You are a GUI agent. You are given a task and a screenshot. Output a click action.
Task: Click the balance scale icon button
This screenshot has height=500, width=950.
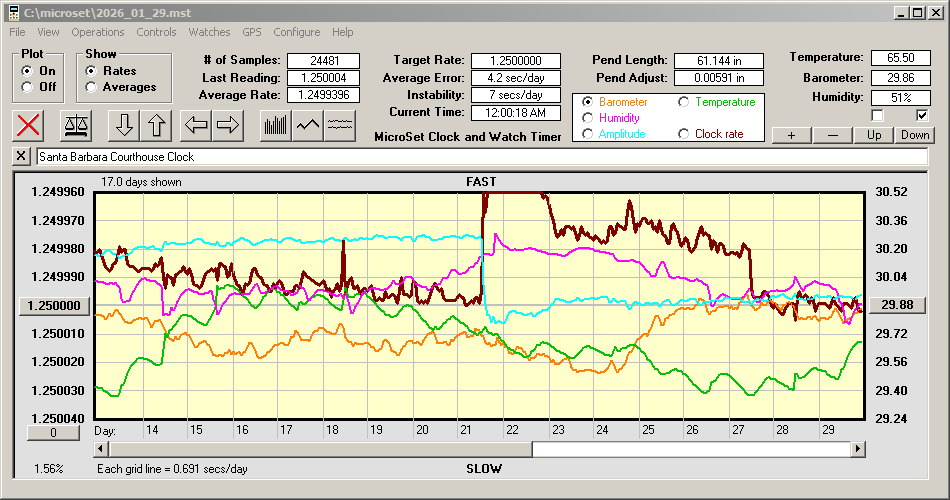(x=76, y=125)
